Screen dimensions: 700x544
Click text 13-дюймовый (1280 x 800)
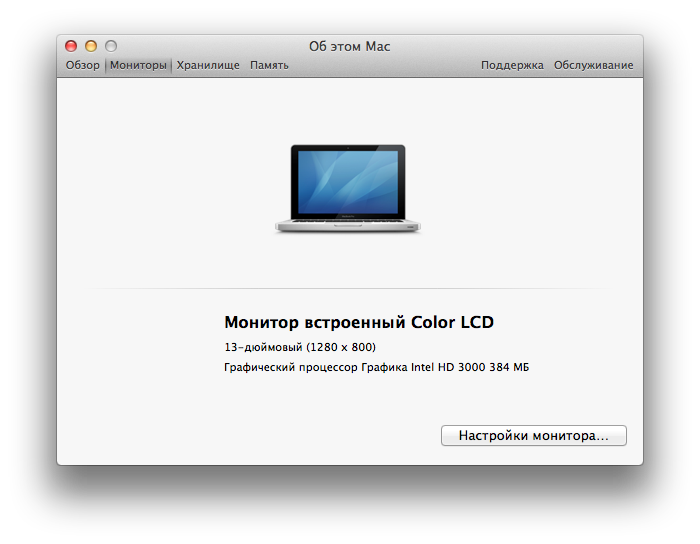coord(300,347)
